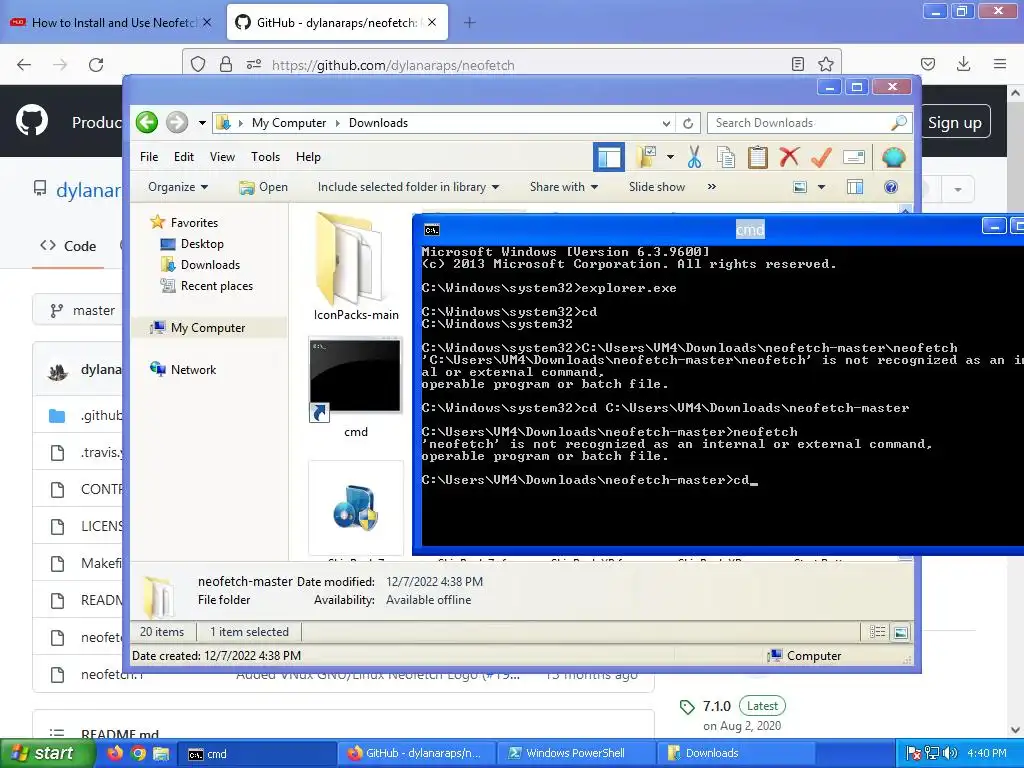Open the View menu in Explorer

tap(222, 157)
